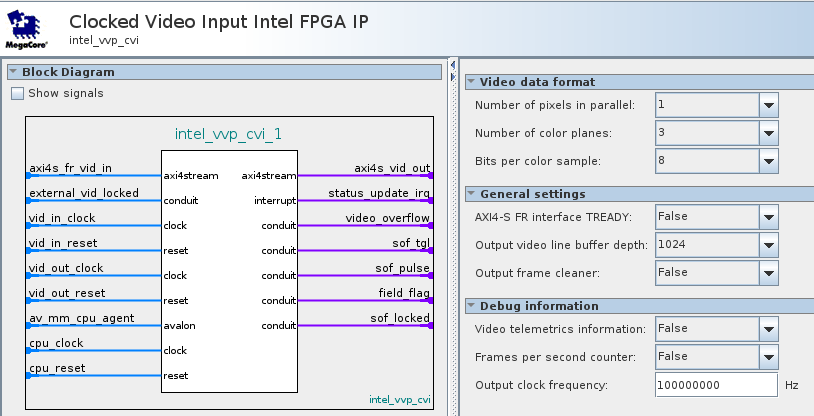Open AXI4-S FR interface TREADY dropdown
Image resolution: width=814 pixels, height=416 pixels.
click(x=768, y=217)
